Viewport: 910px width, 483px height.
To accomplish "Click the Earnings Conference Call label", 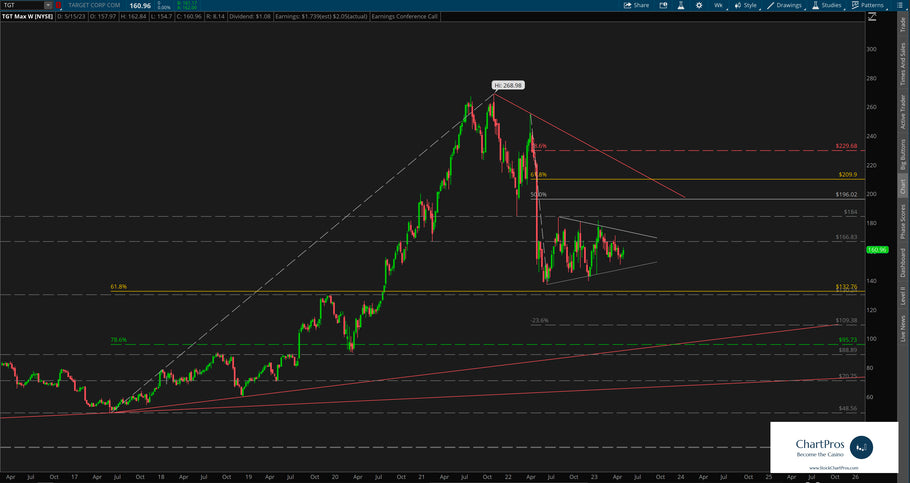I will coord(405,16).
